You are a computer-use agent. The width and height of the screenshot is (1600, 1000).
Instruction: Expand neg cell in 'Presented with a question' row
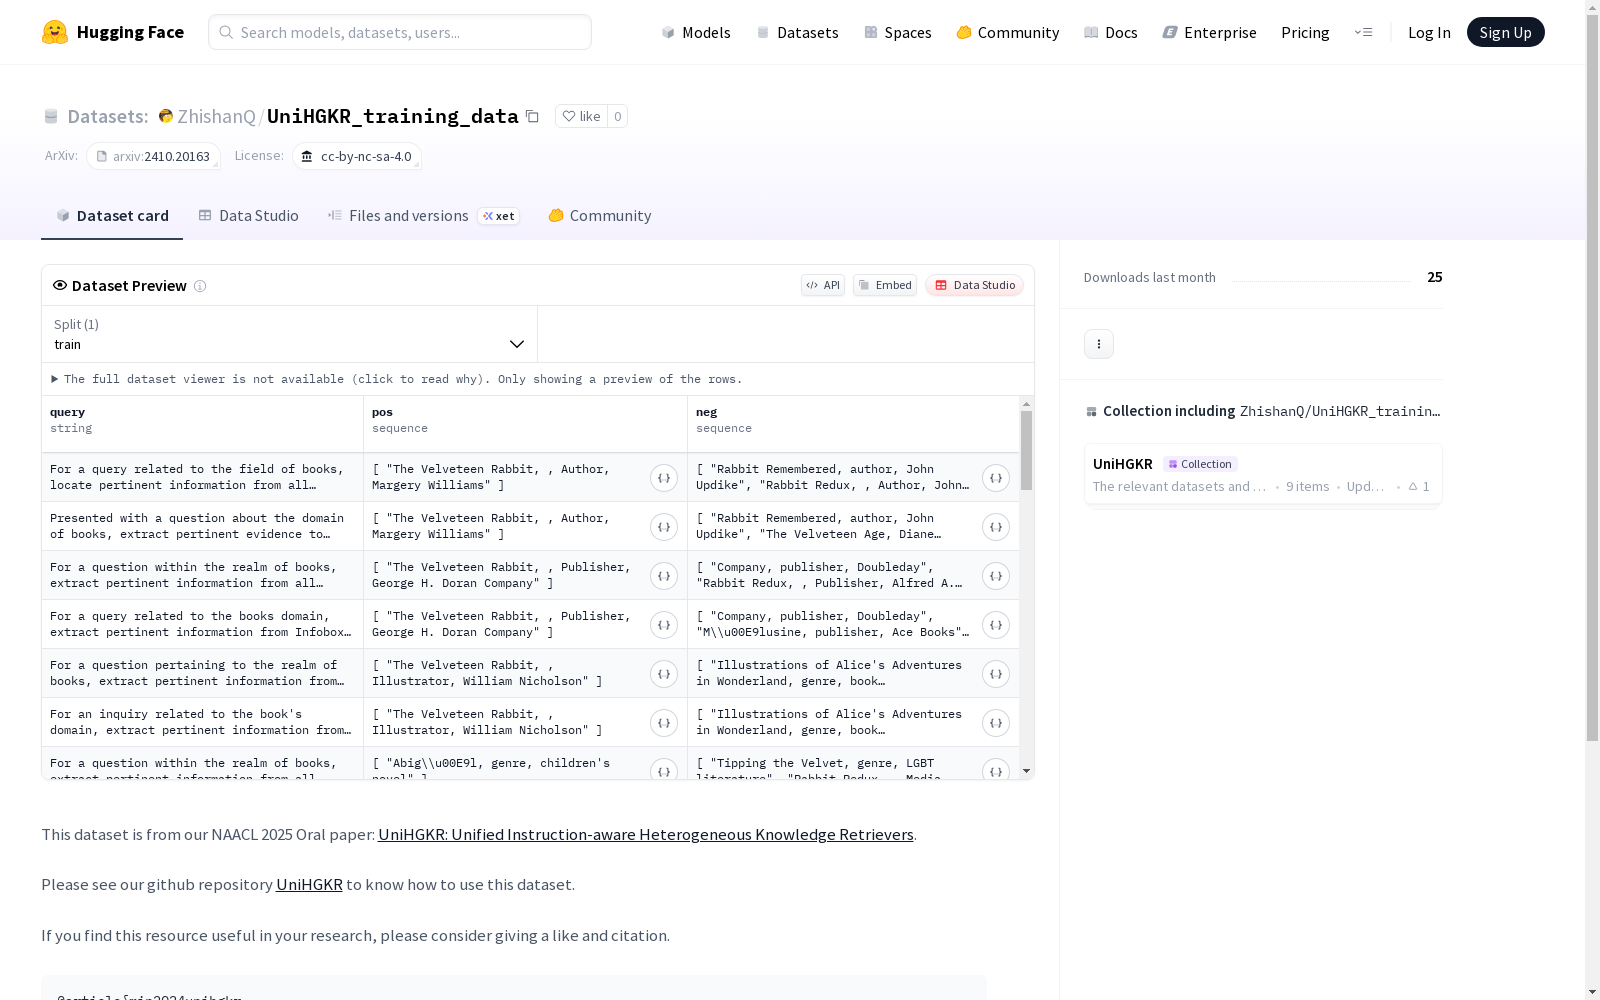coord(996,527)
